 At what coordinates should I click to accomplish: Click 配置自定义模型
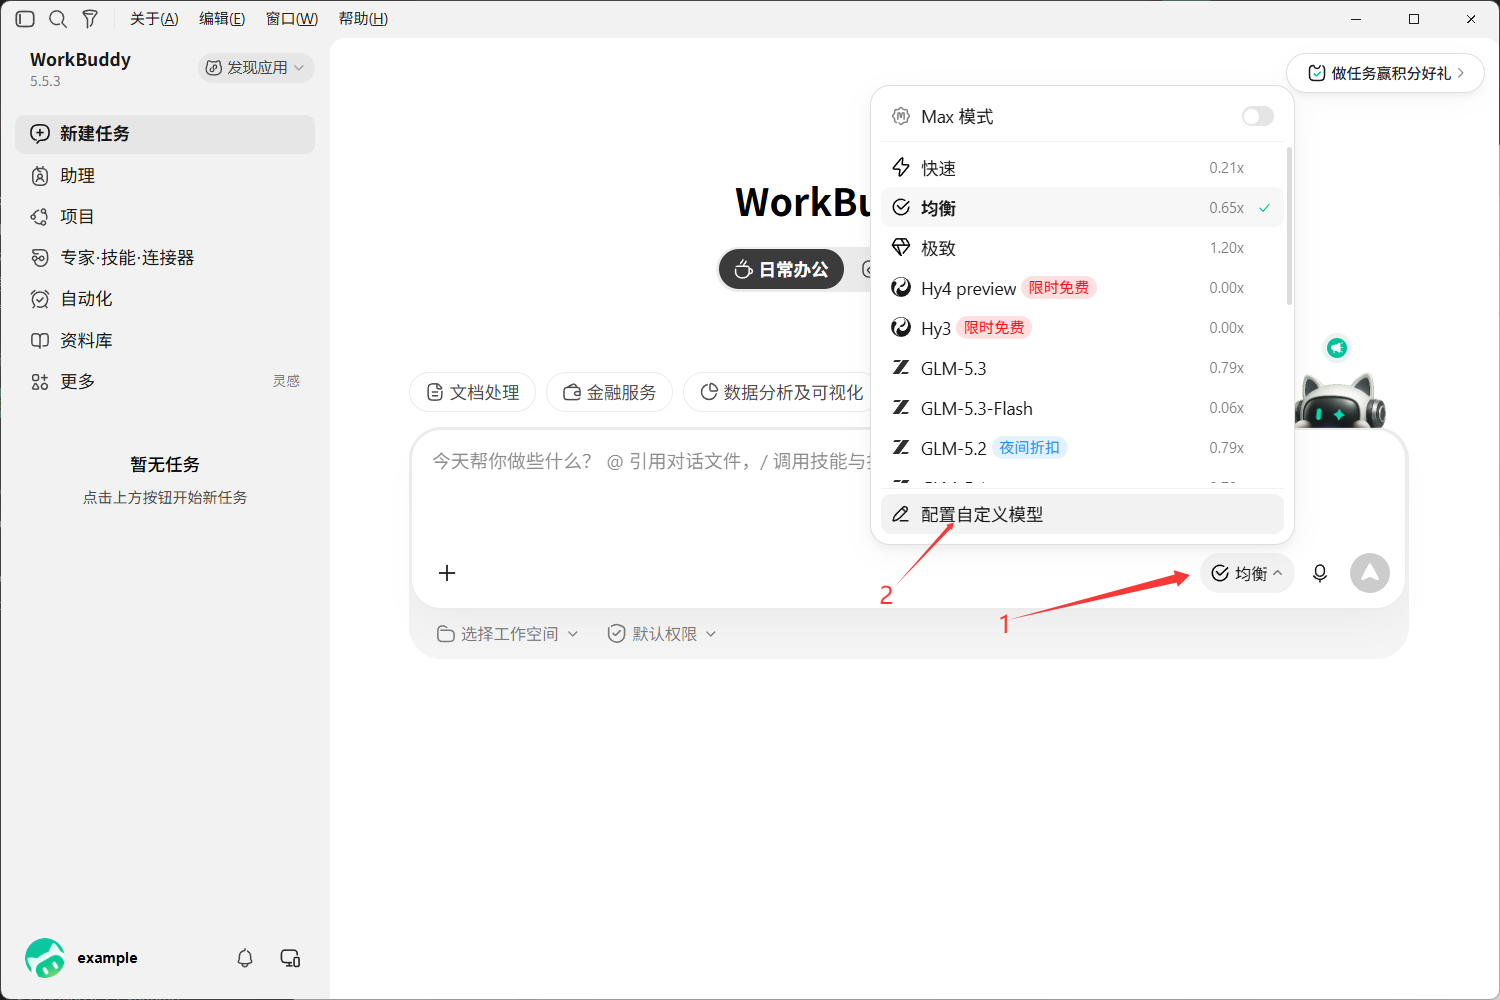pos(1082,514)
